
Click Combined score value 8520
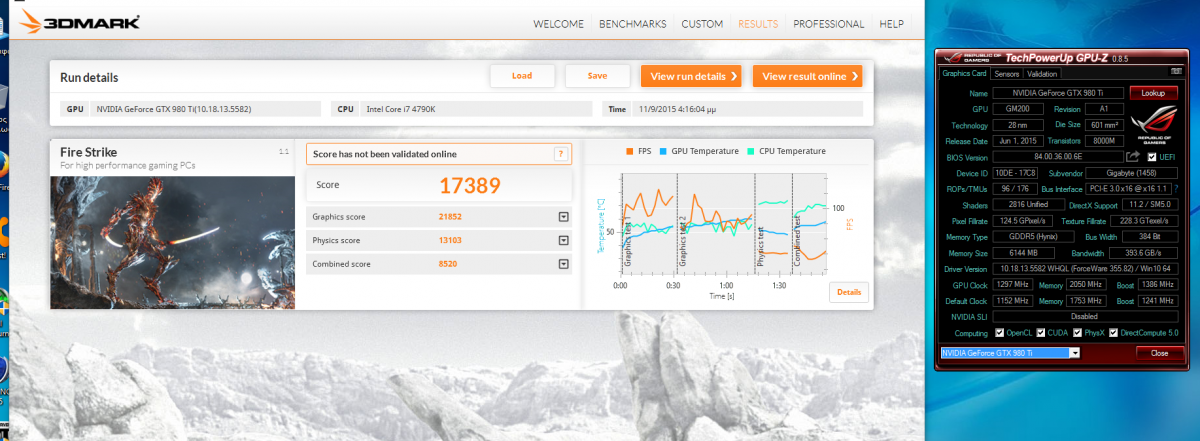pos(449,264)
